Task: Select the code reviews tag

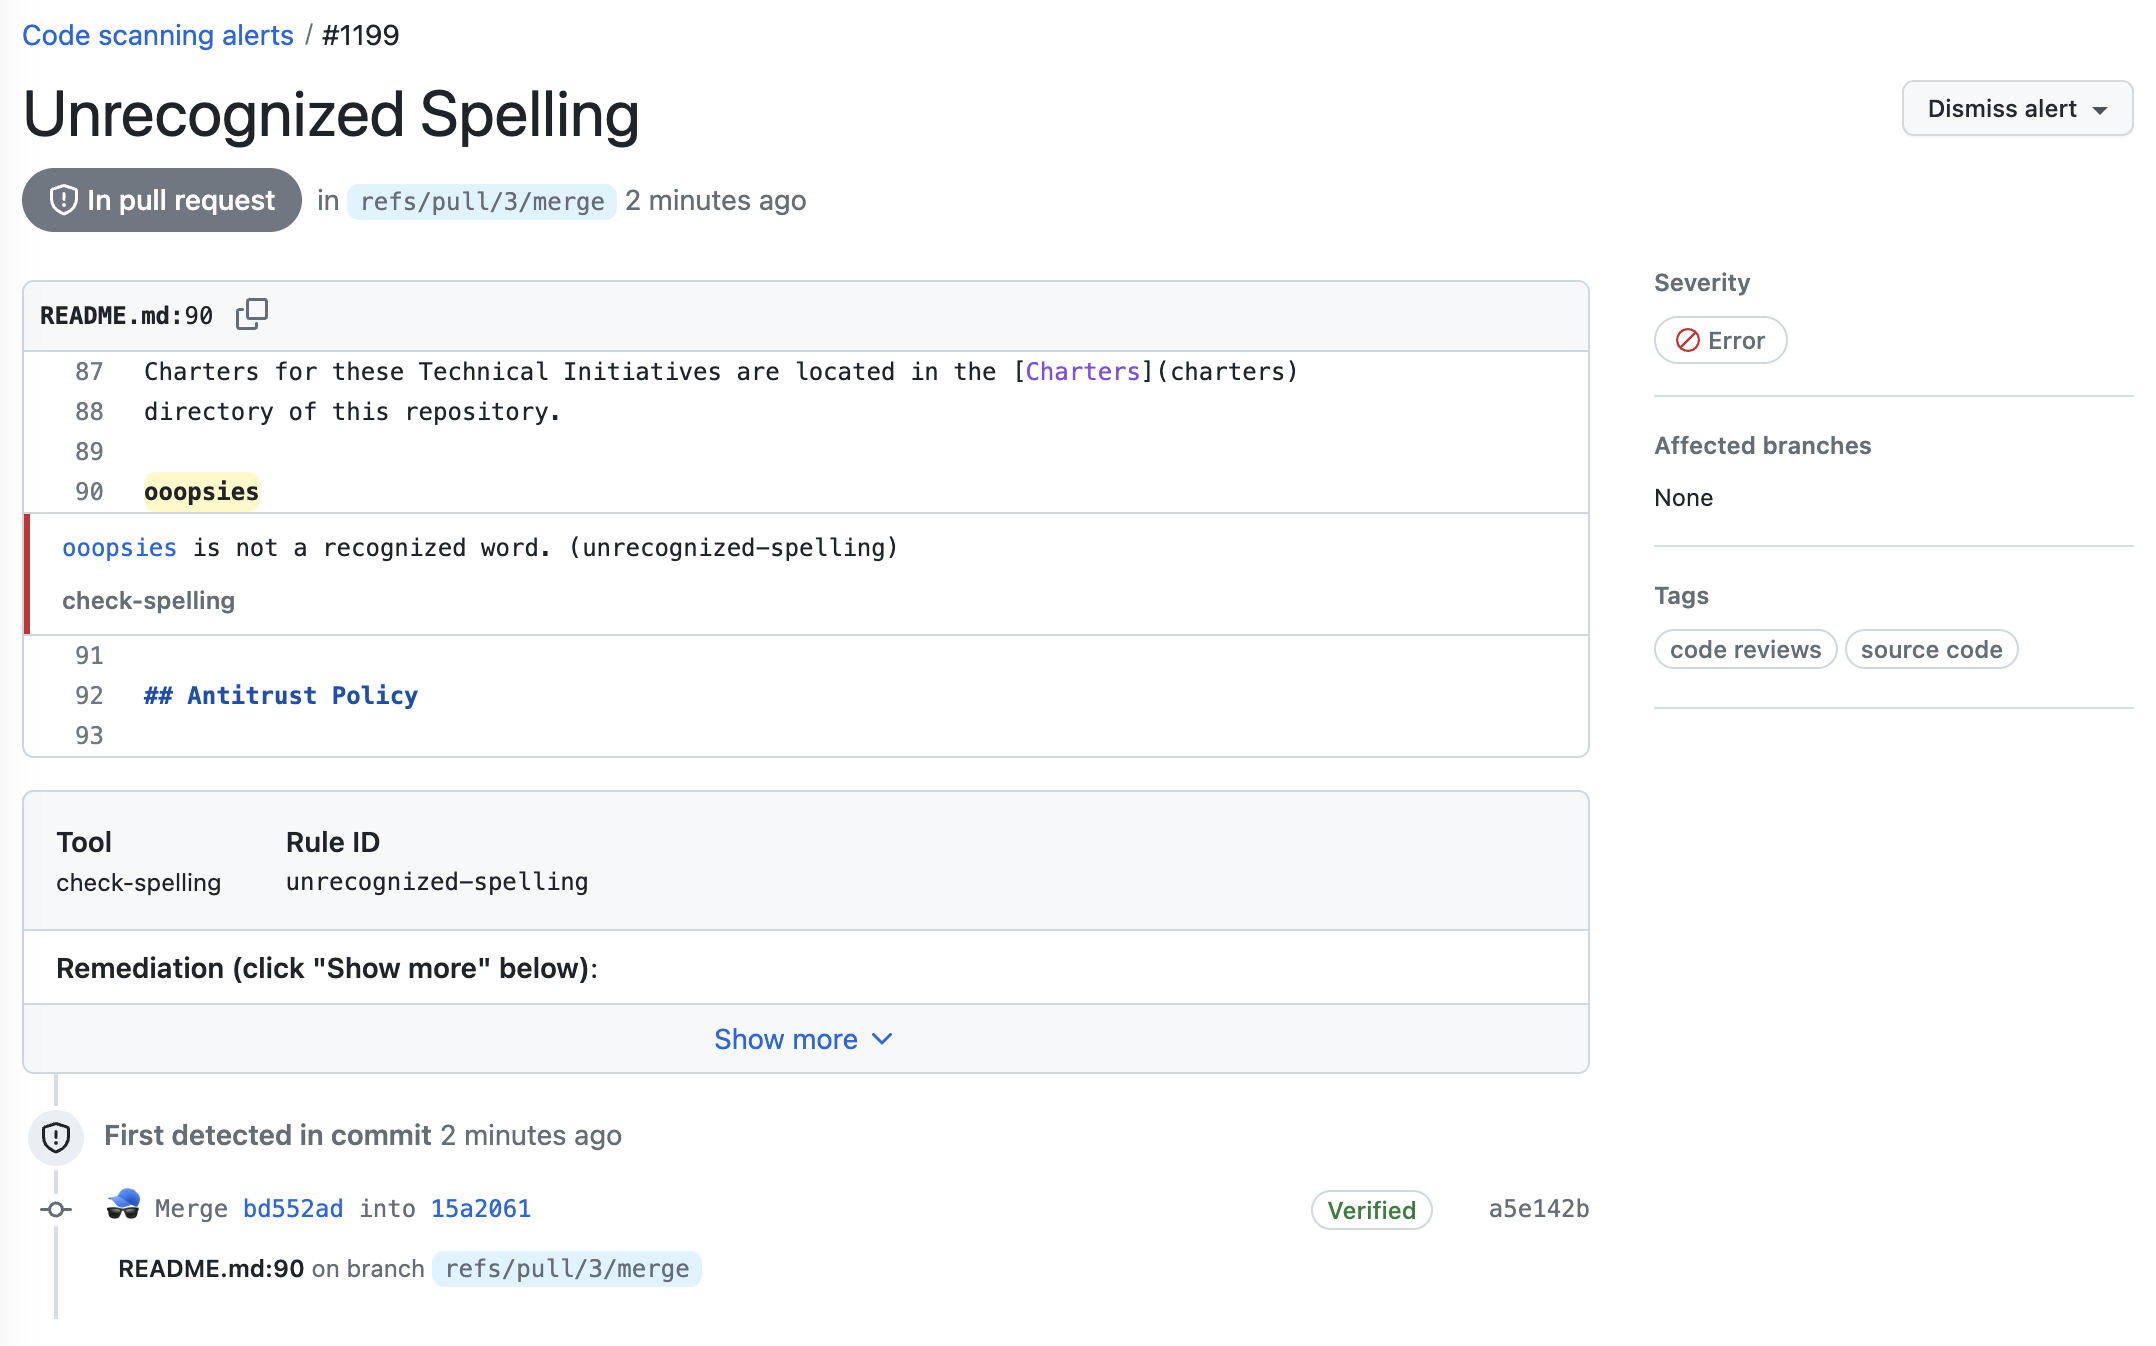Action: click(1745, 649)
